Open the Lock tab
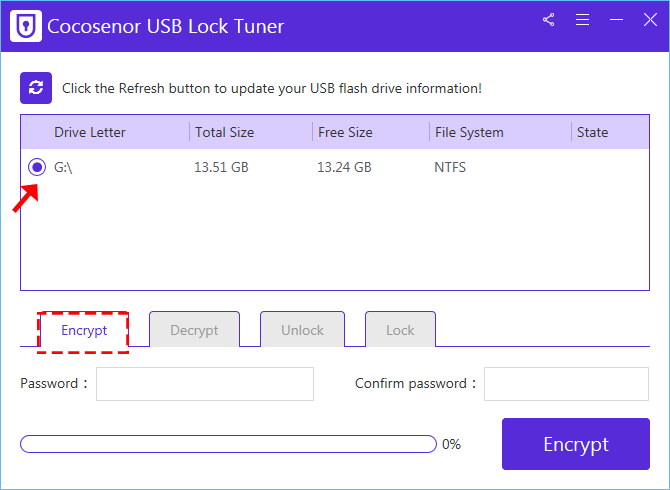 tap(400, 330)
